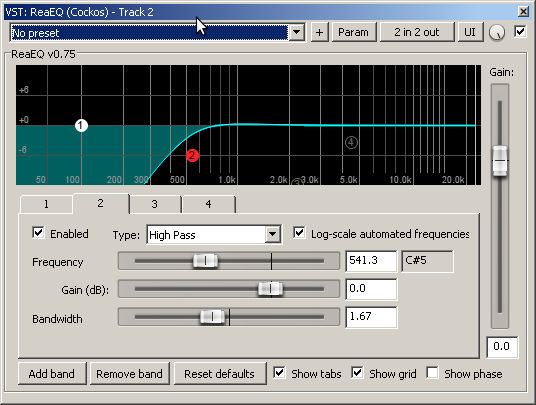Click the Bandwidth slider handle

point(212,316)
